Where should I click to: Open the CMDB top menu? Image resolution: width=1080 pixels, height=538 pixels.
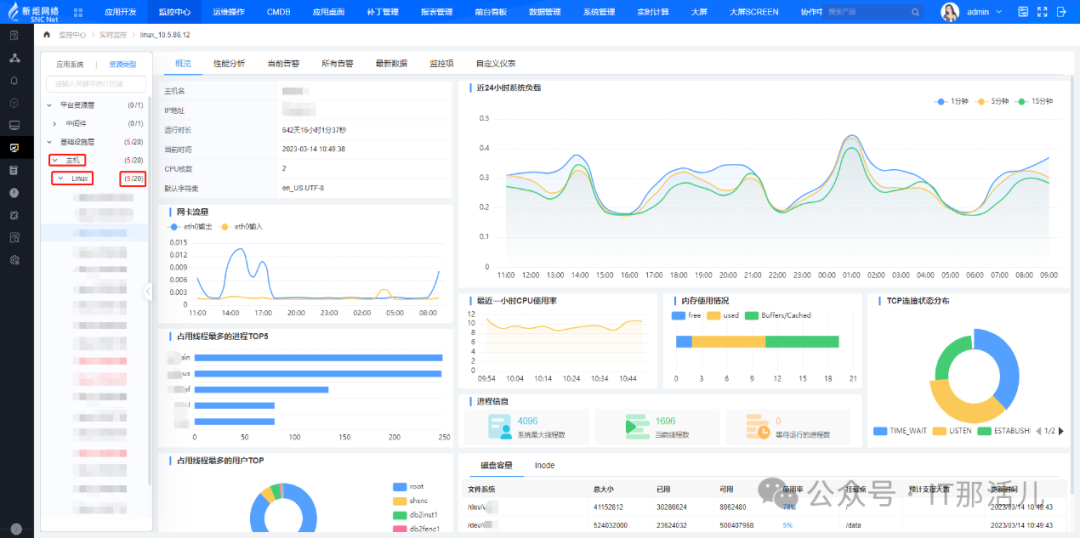[278, 12]
